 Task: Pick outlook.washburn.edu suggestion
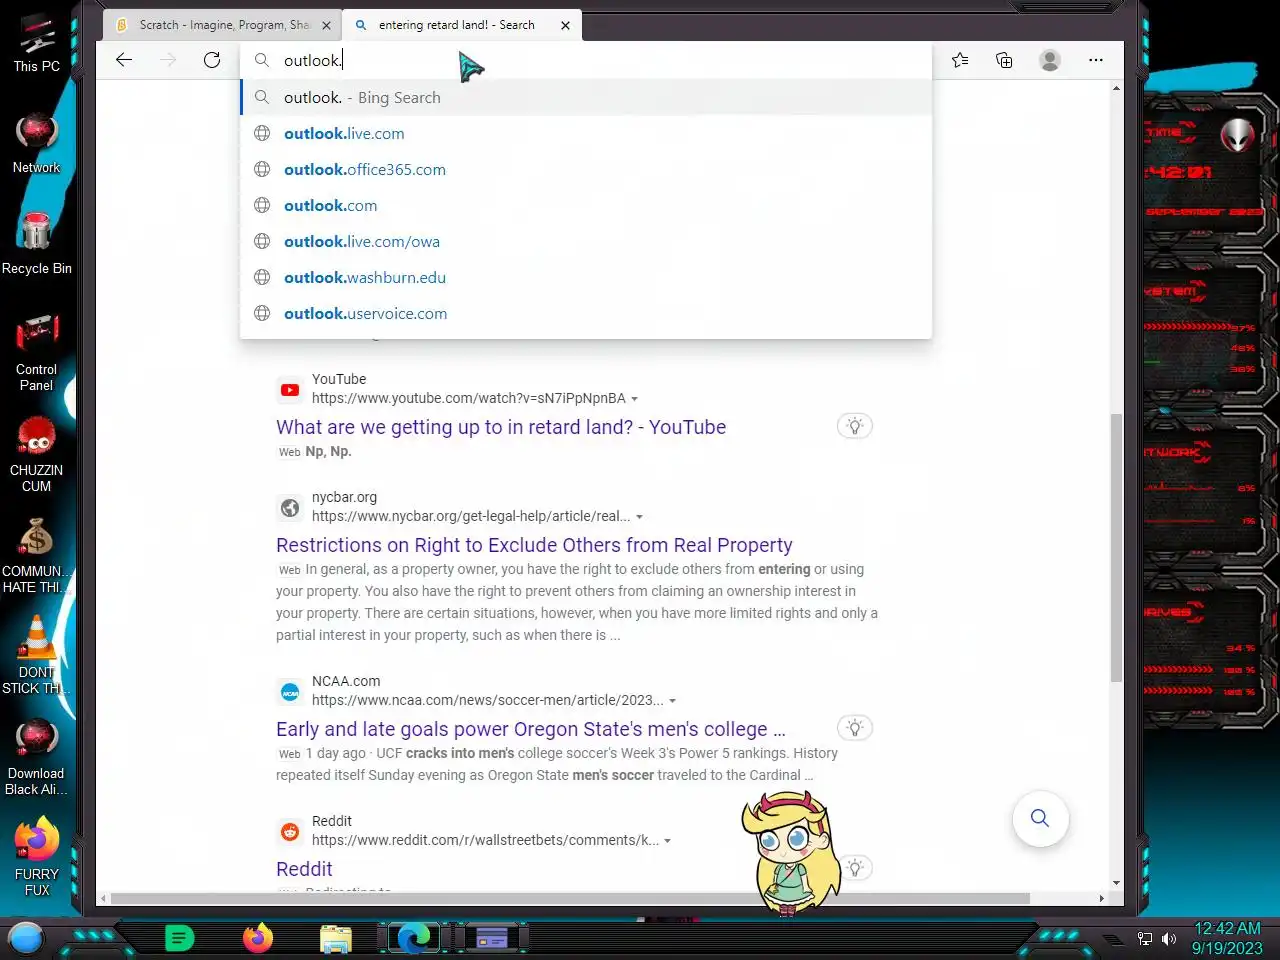586,277
